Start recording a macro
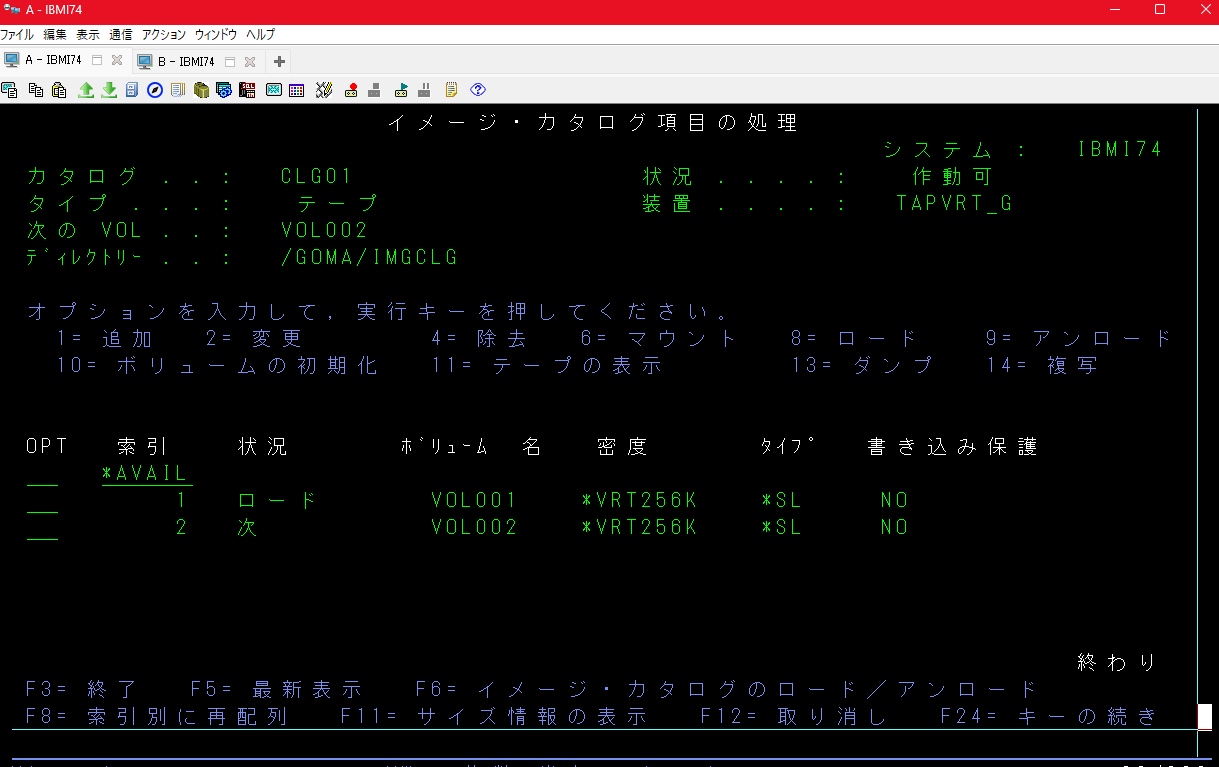Image resolution: width=1219 pixels, height=767 pixels. coord(350,90)
